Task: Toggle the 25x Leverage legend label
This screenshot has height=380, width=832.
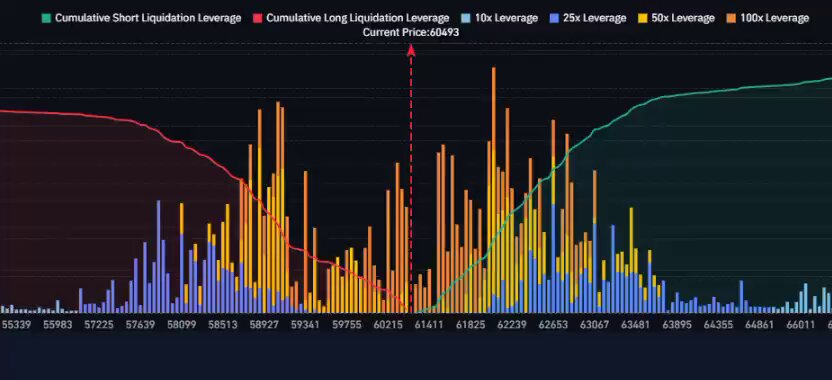Action: click(594, 18)
